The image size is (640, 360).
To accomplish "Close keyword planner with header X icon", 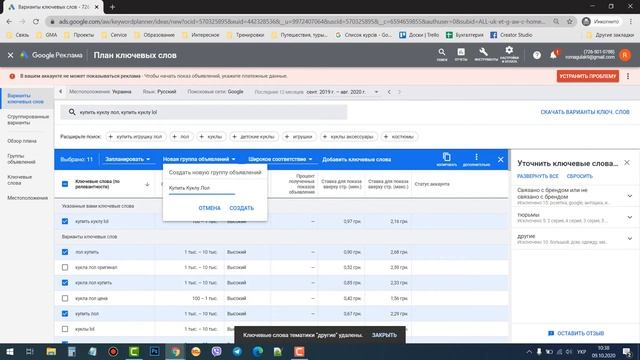I will (x=10, y=55).
